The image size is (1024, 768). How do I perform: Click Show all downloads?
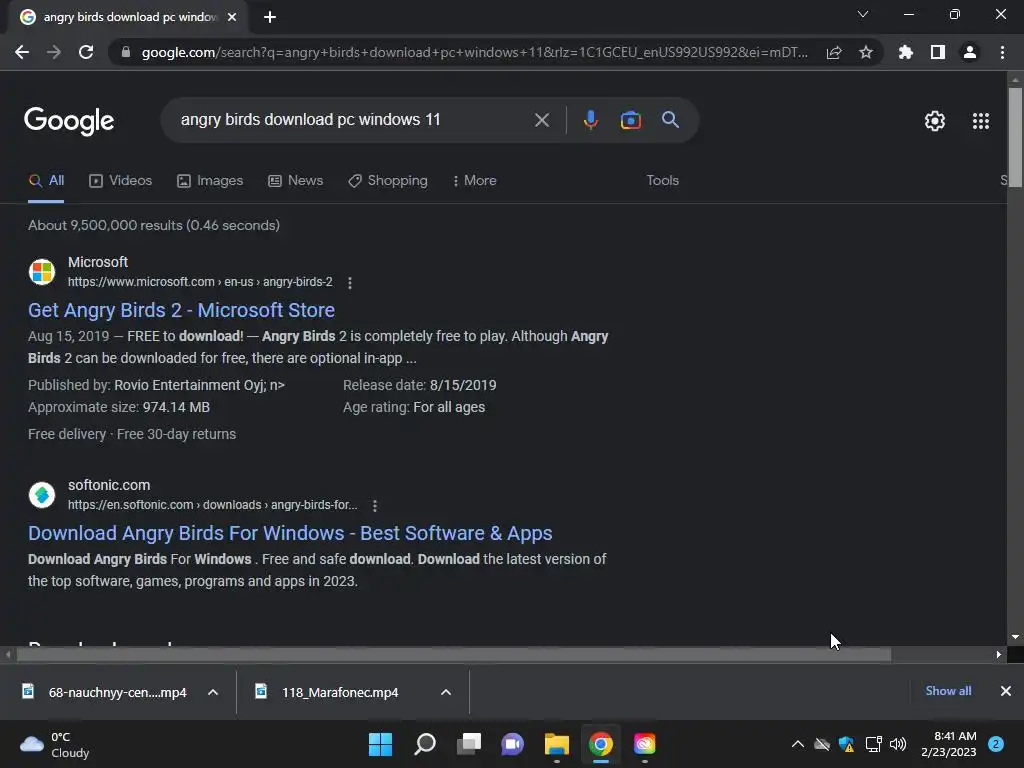[948, 691]
